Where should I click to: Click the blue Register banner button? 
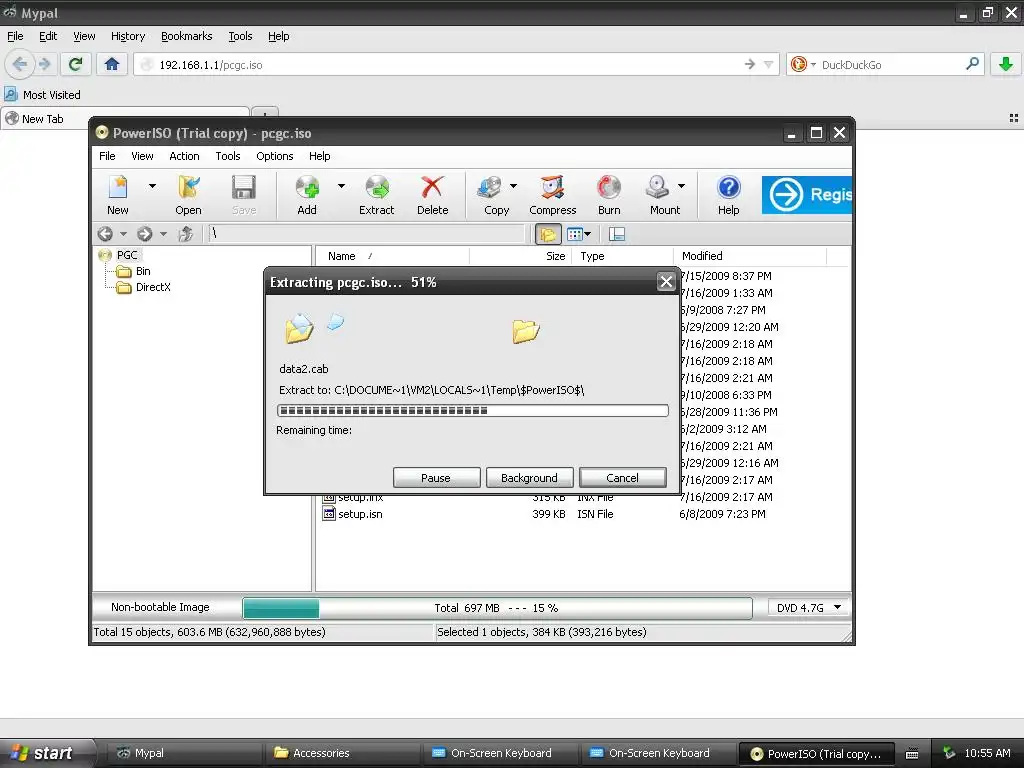click(807, 195)
